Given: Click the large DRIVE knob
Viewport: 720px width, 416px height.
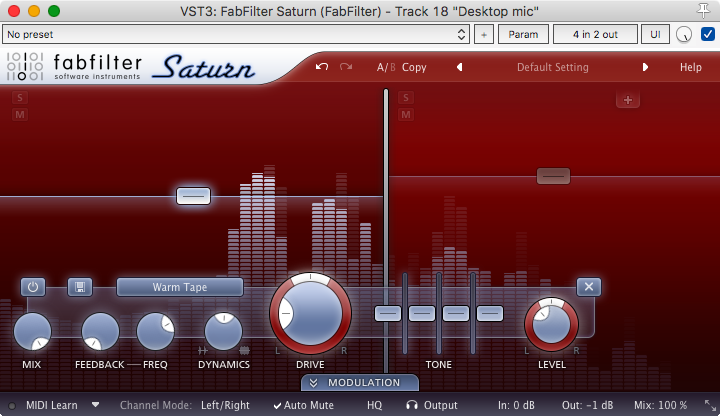Looking at the screenshot, I should [x=310, y=314].
